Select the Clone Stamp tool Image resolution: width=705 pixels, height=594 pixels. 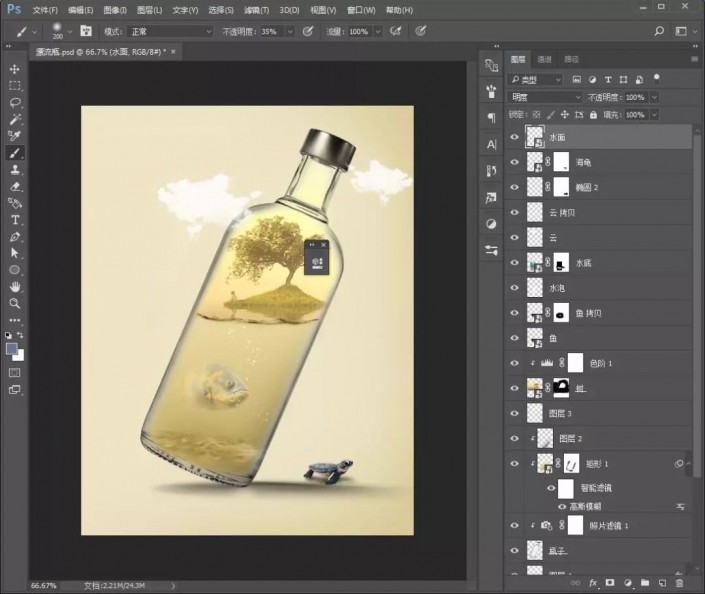click(14, 170)
